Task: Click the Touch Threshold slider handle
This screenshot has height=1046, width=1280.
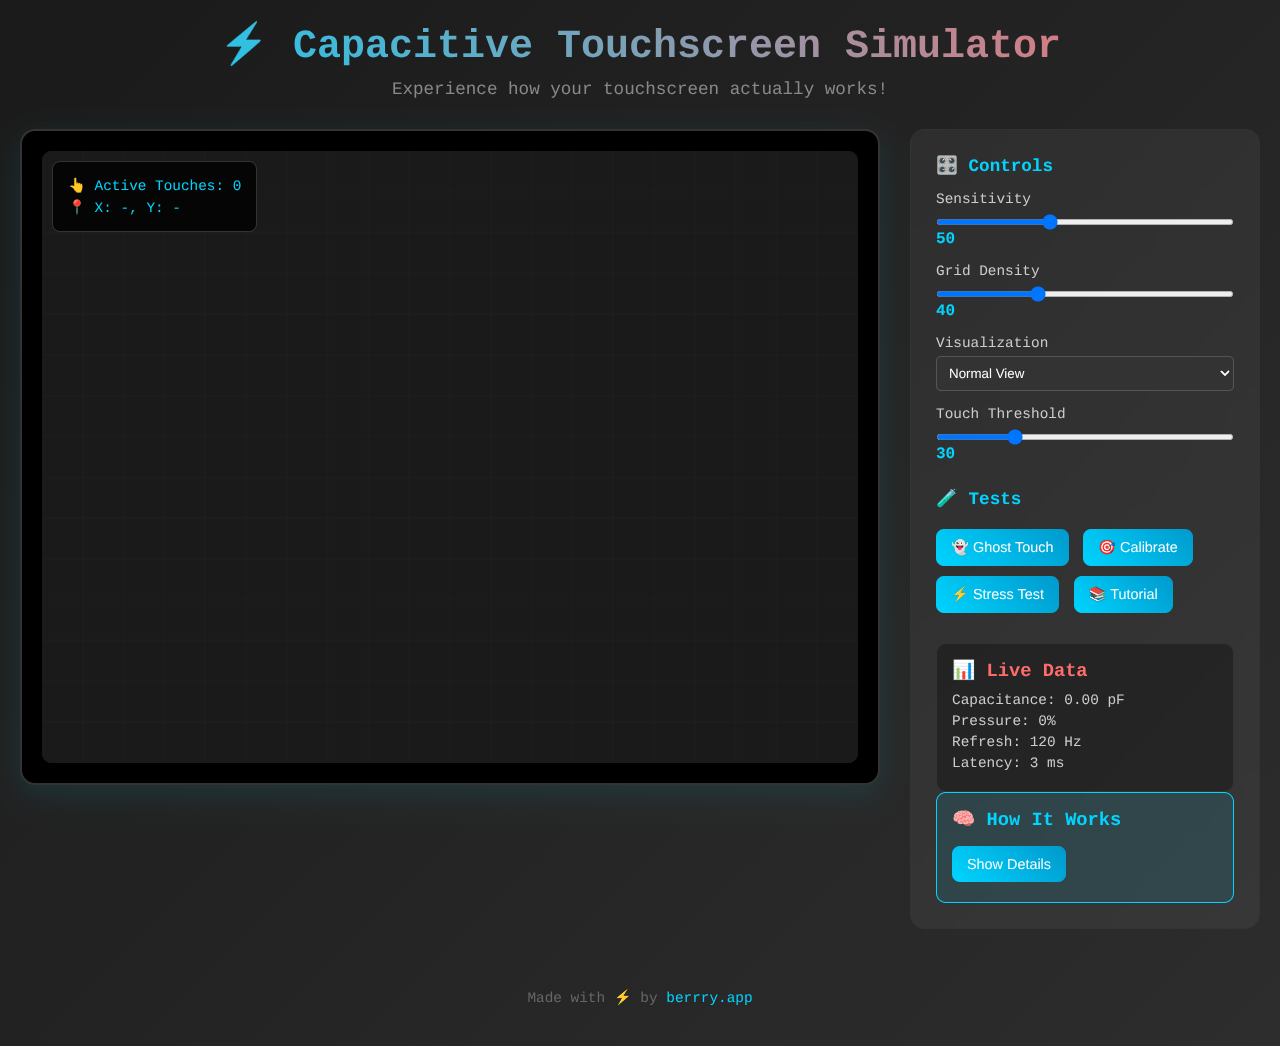Action: [x=1016, y=436]
